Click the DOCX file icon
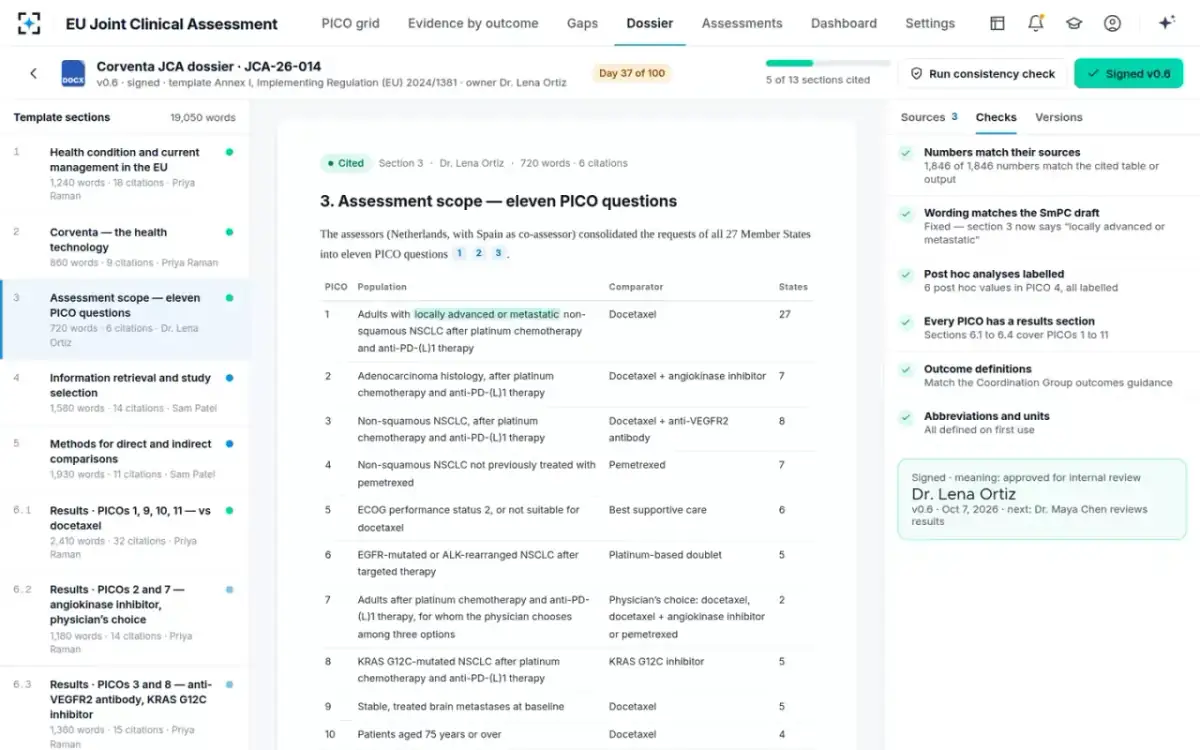The image size is (1200, 750). tap(73, 74)
